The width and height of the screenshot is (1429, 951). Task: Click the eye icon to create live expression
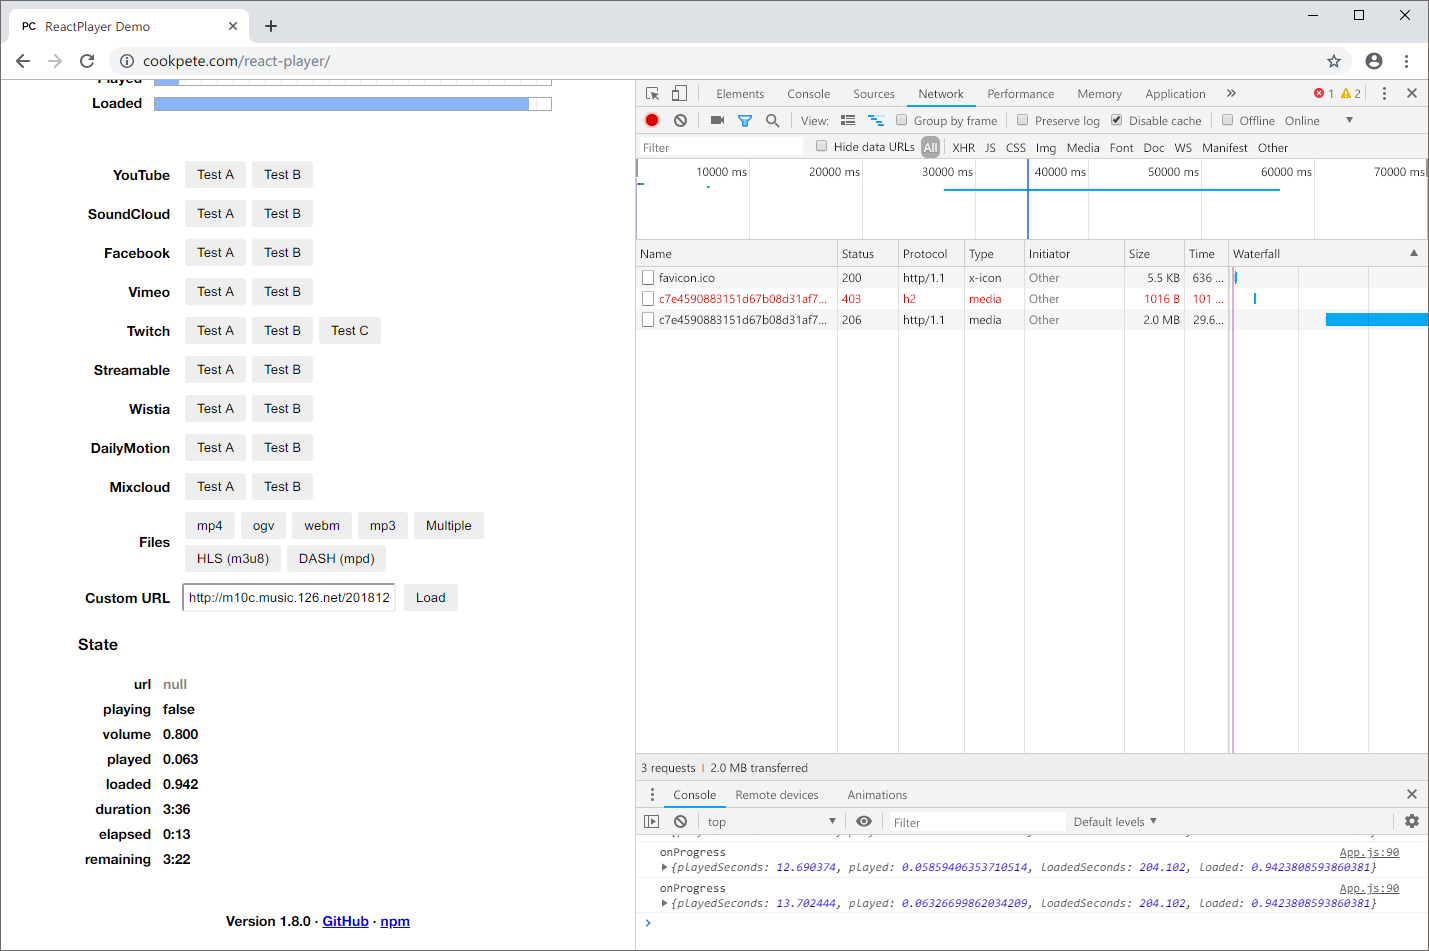coord(864,821)
